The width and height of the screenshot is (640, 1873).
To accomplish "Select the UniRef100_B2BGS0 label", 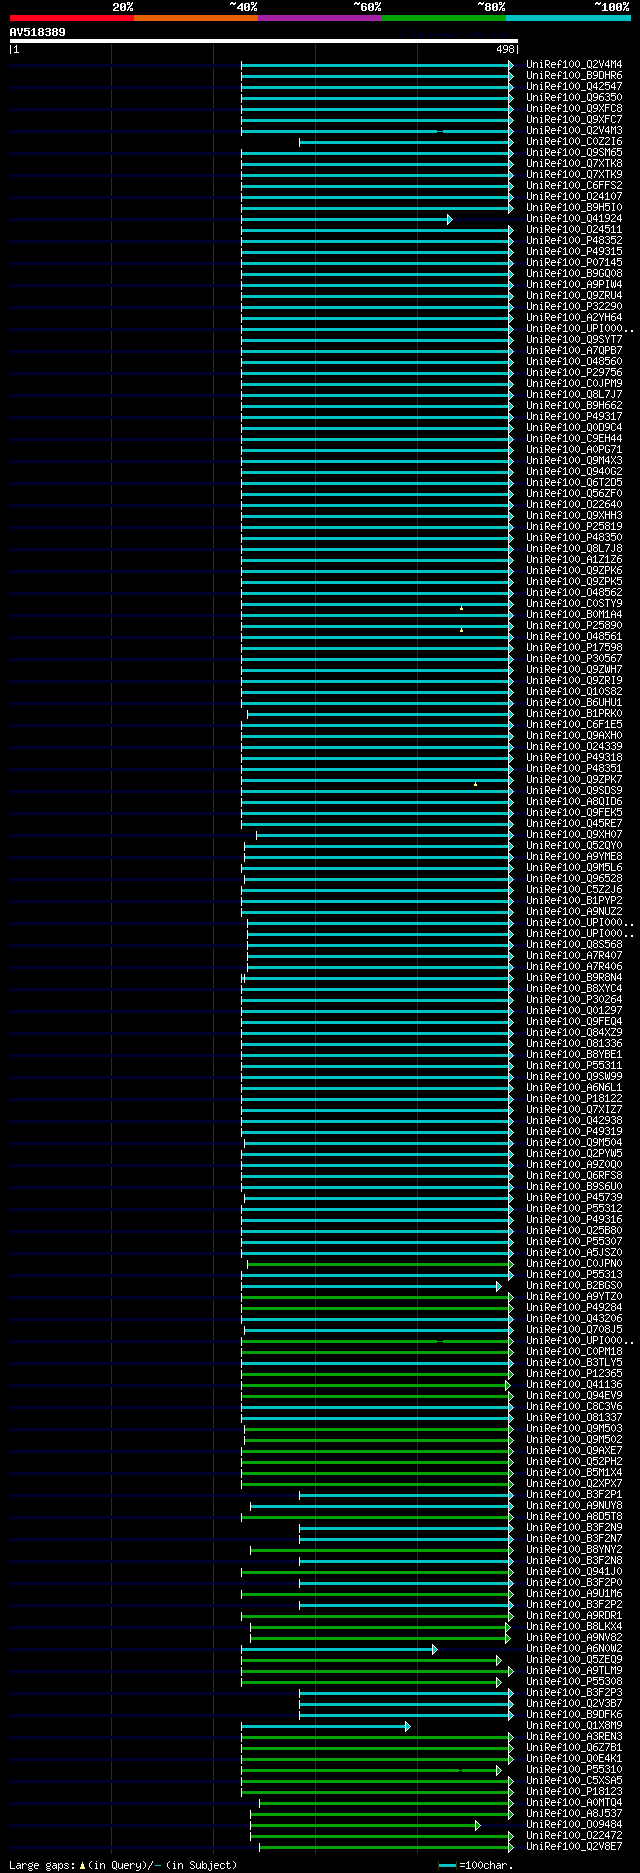I will click(574, 1286).
